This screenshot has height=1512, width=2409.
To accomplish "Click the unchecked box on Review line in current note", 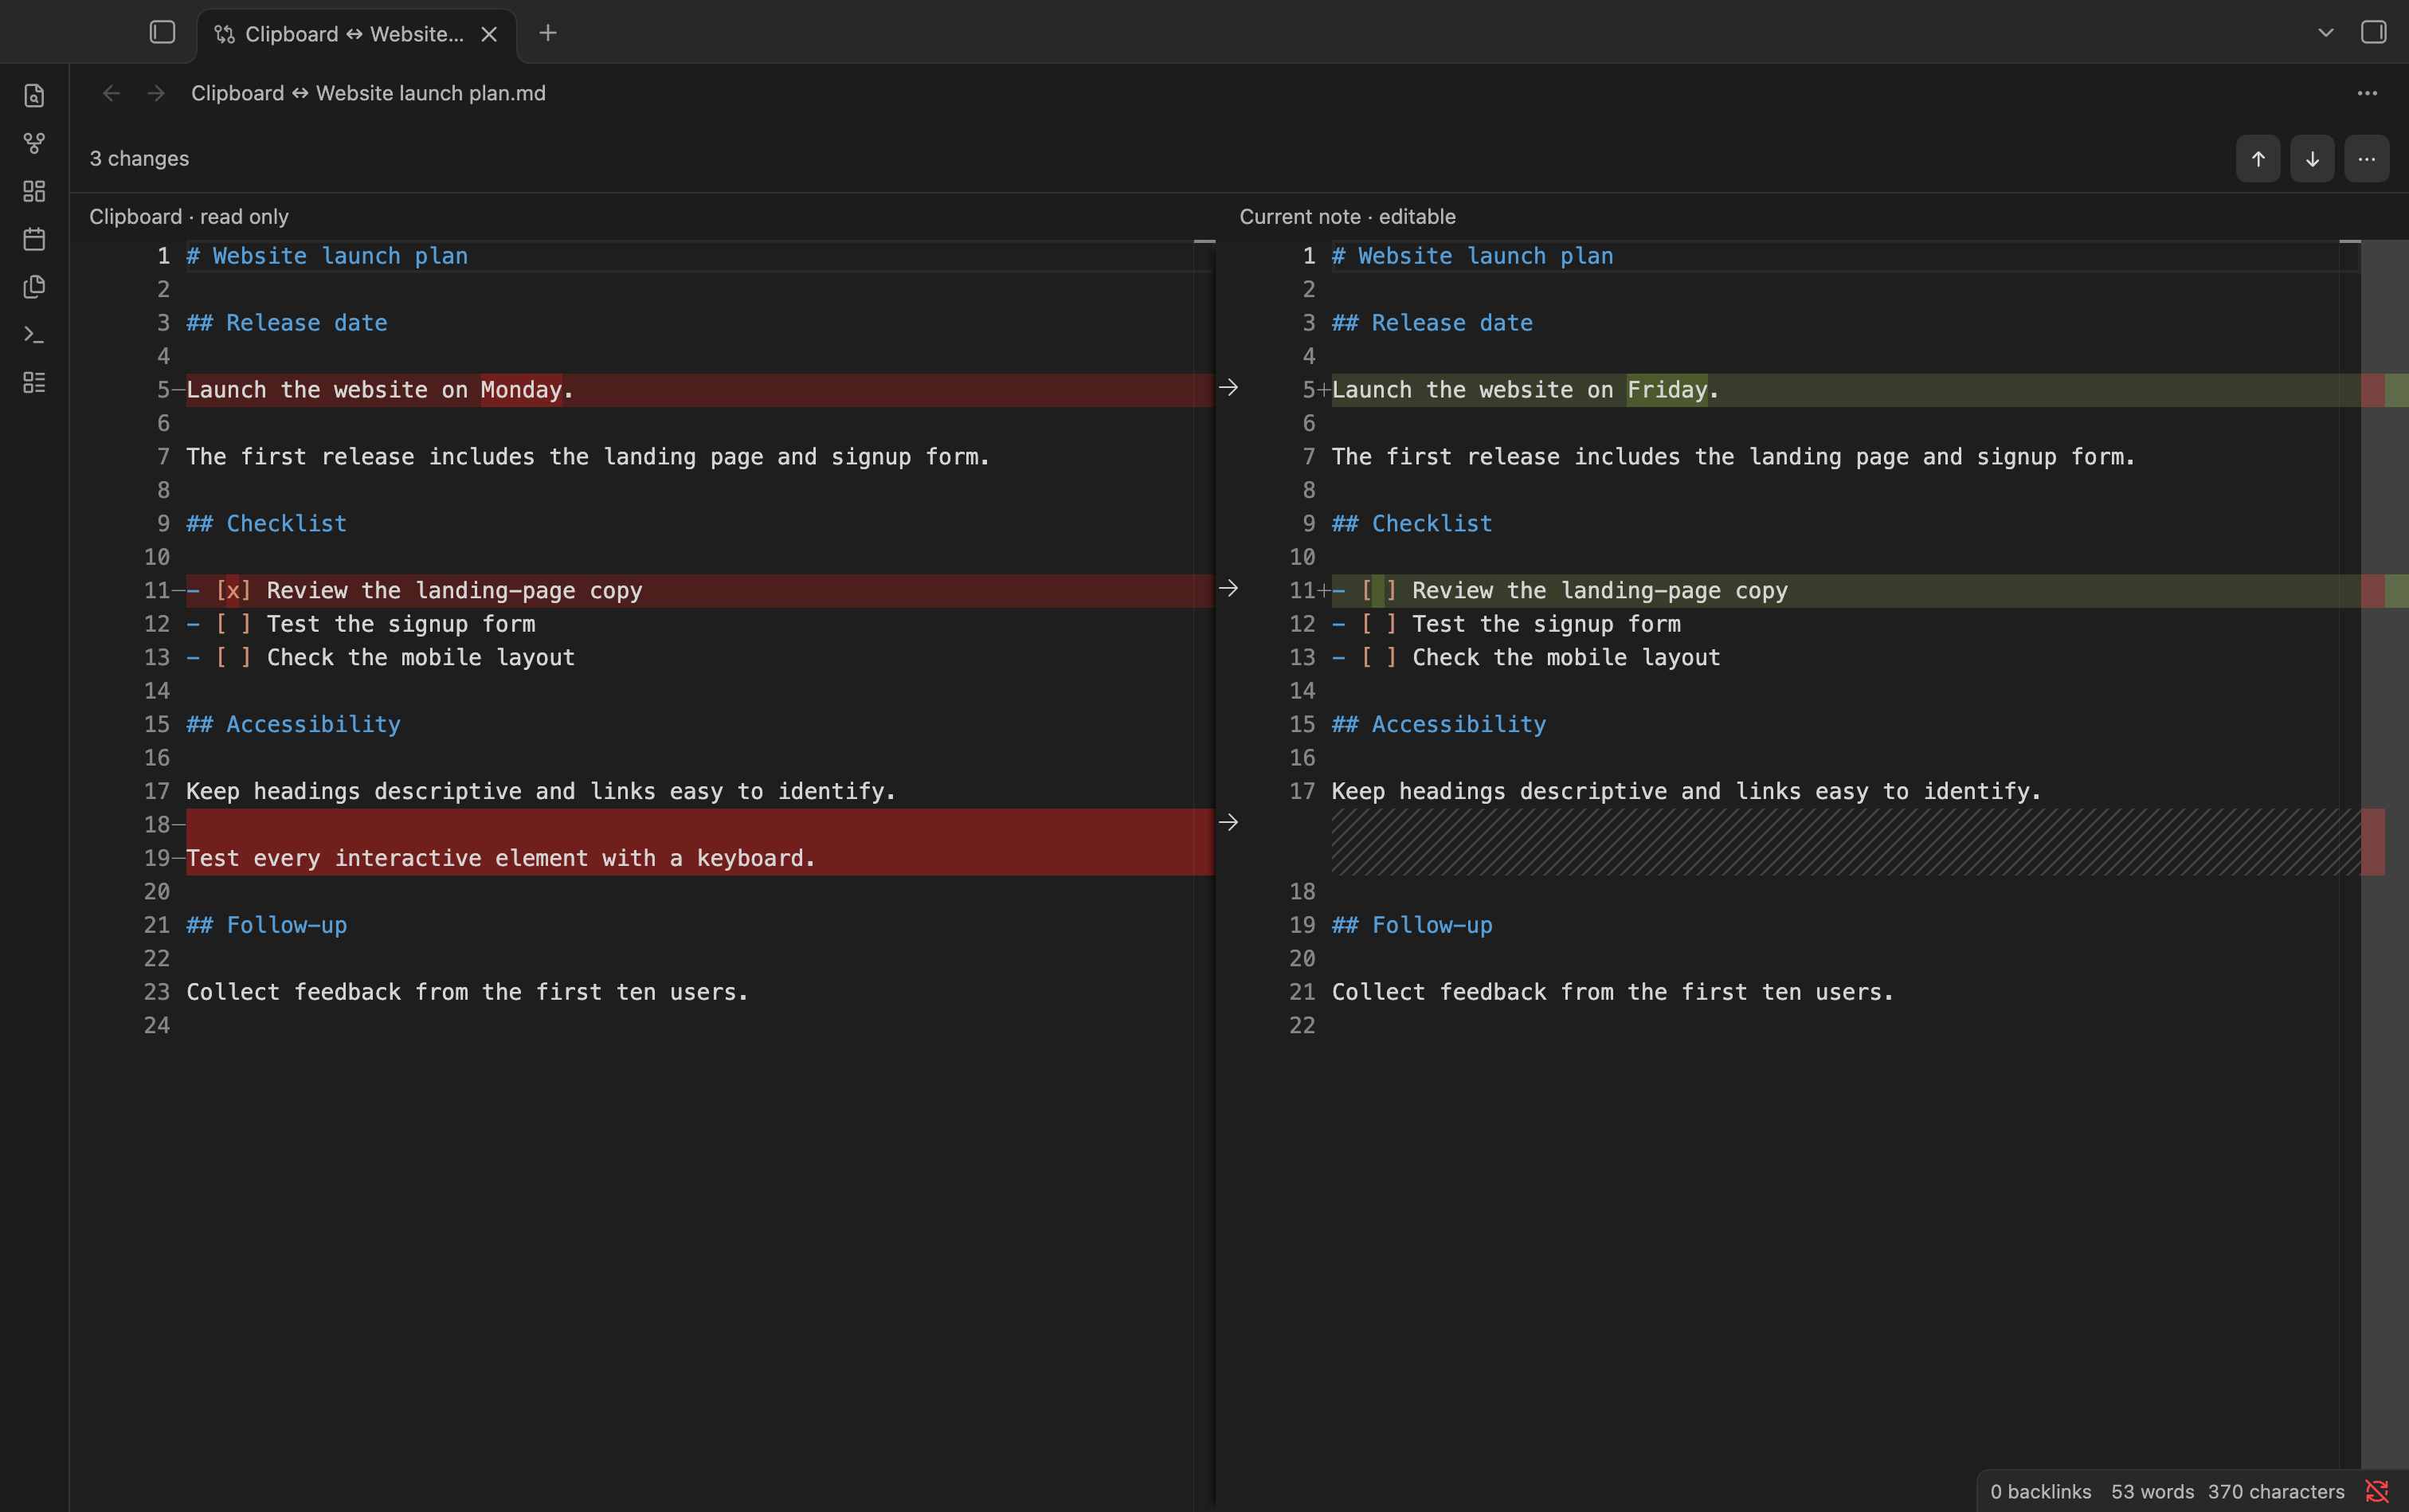I will 1378,591.
